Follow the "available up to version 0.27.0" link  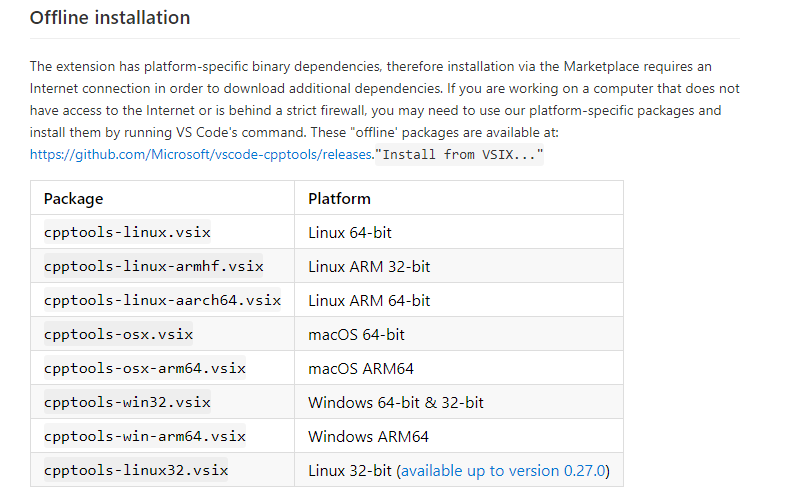pos(504,470)
